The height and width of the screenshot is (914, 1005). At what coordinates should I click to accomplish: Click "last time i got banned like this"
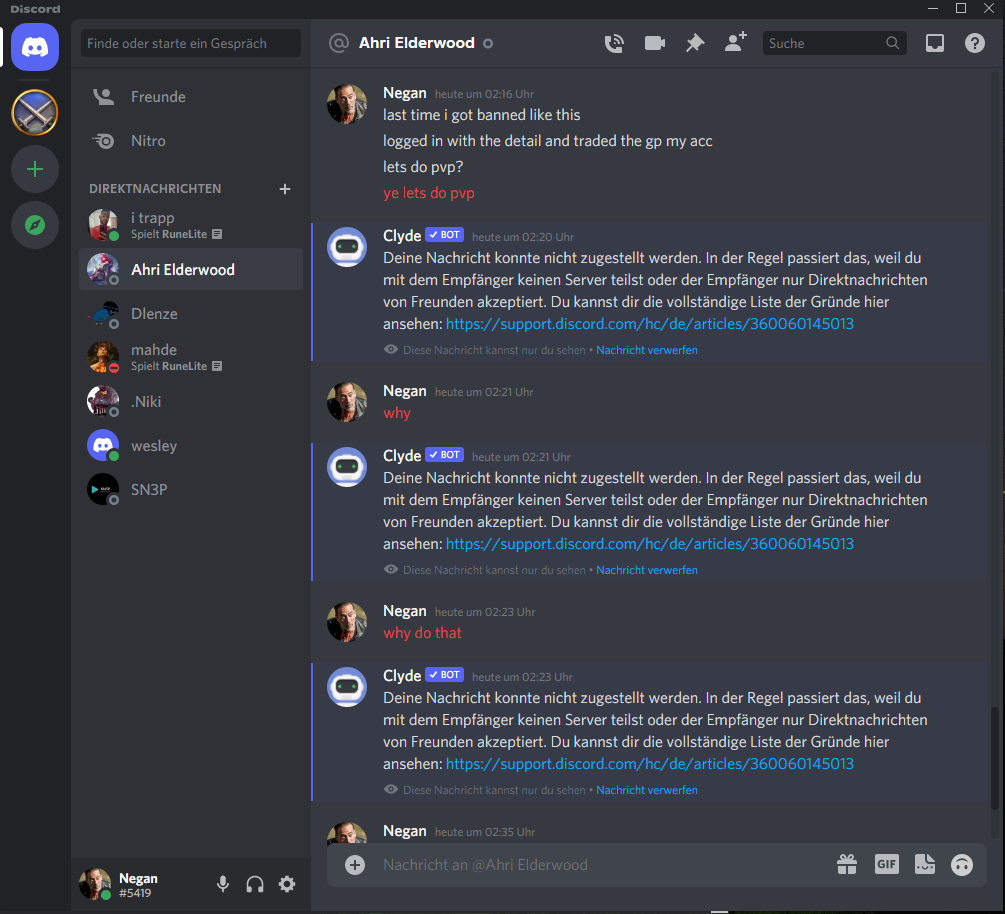tap(481, 115)
